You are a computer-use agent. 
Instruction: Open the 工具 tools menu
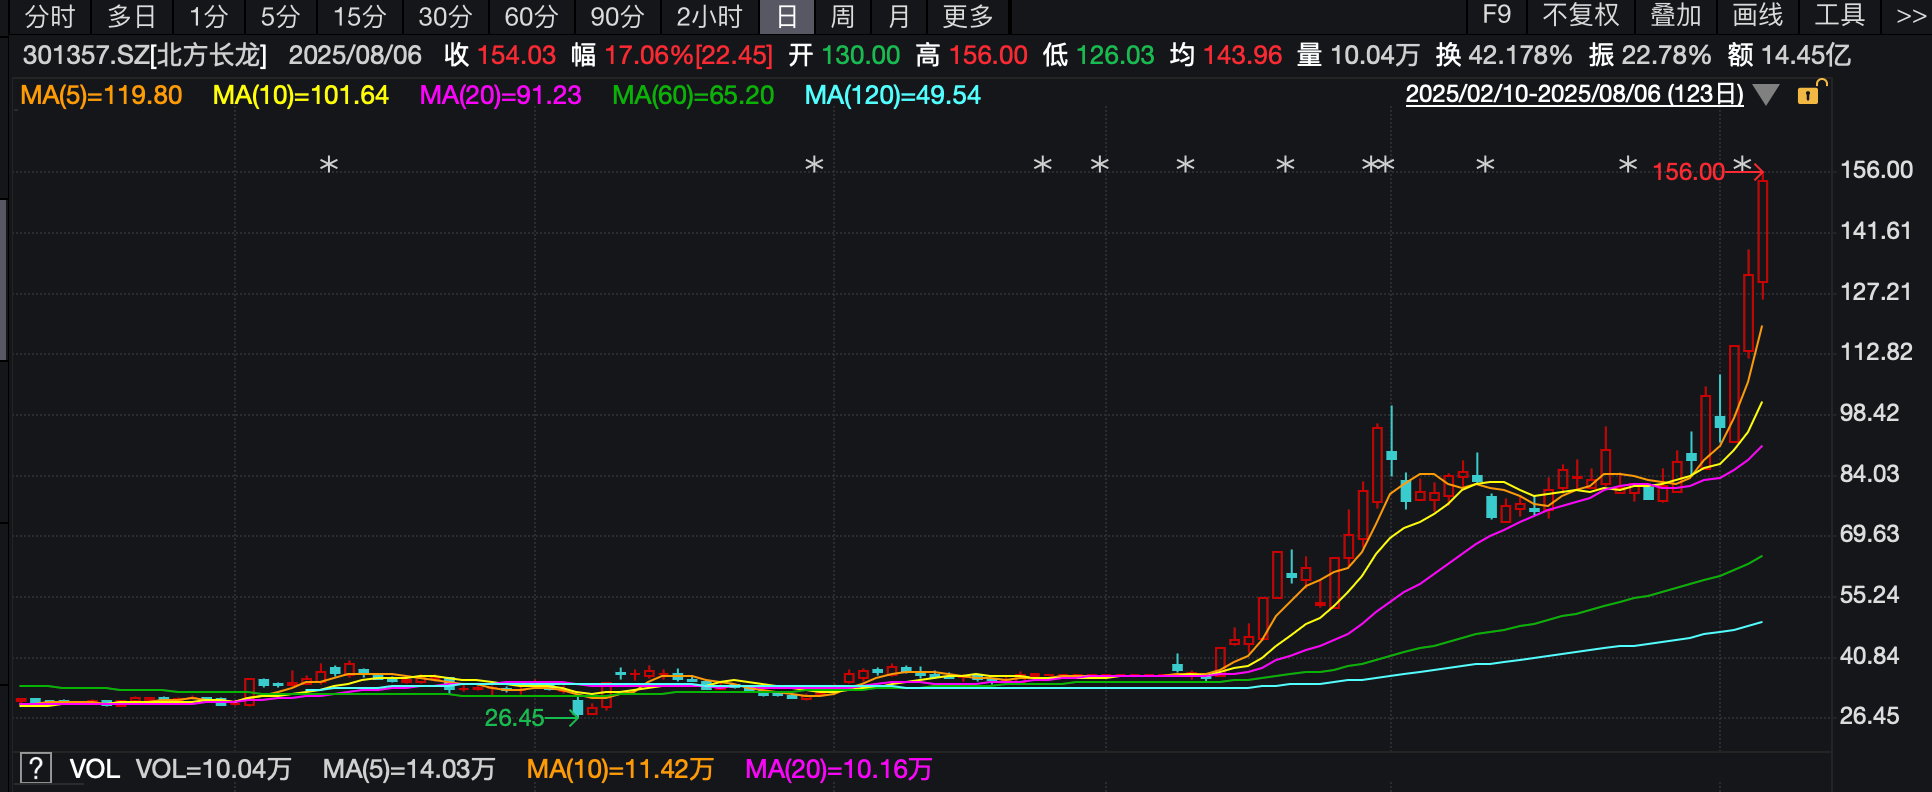1840,15
